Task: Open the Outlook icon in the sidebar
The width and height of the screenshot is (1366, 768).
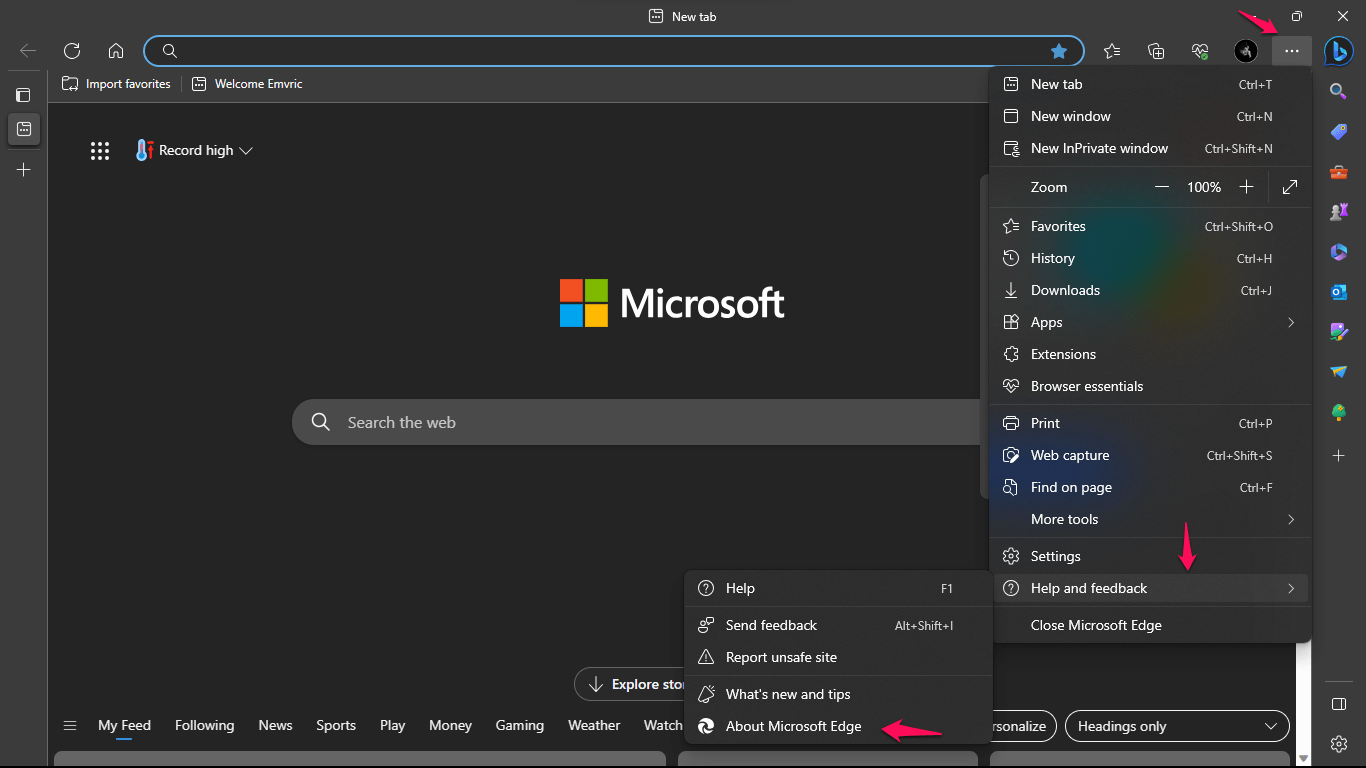Action: [x=1338, y=291]
